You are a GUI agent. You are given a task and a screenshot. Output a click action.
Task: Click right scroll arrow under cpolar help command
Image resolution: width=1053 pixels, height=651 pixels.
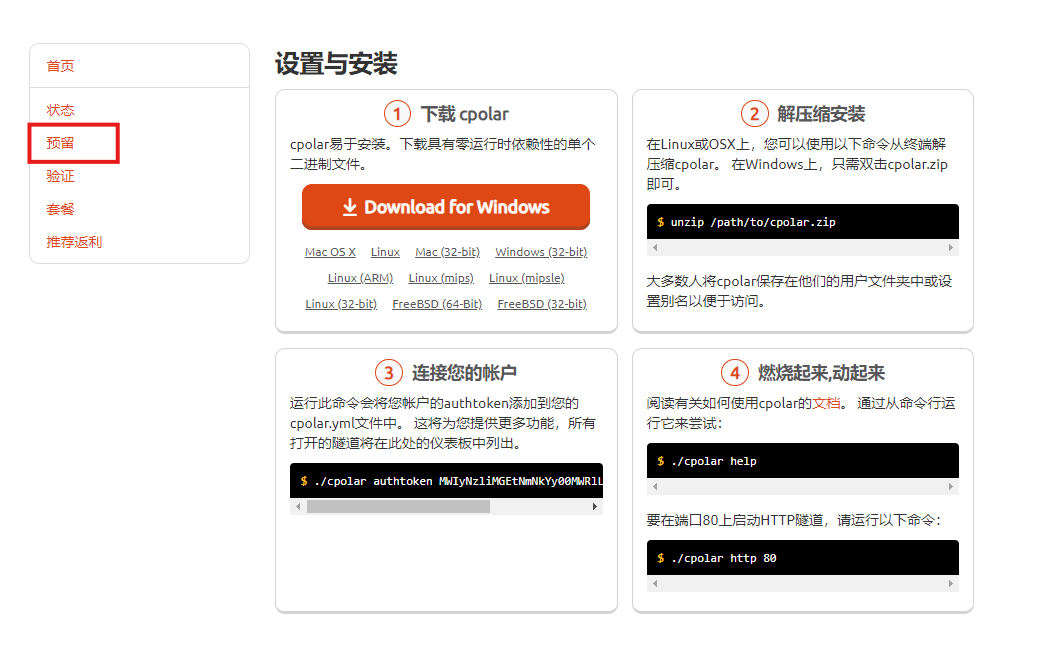tap(950, 486)
